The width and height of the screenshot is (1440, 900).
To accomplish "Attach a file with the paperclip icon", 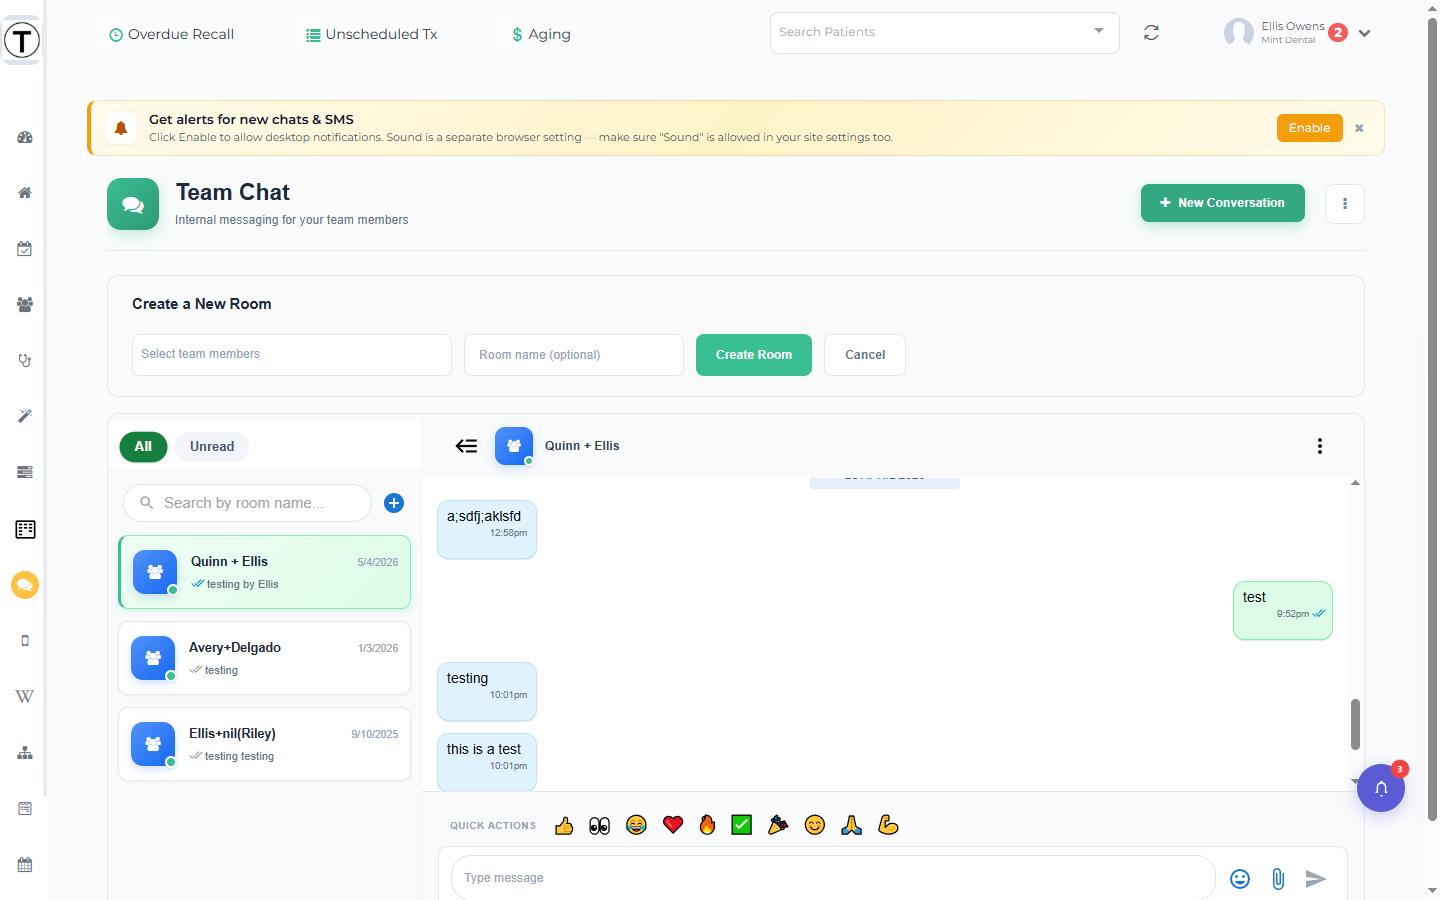I will (x=1278, y=878).
